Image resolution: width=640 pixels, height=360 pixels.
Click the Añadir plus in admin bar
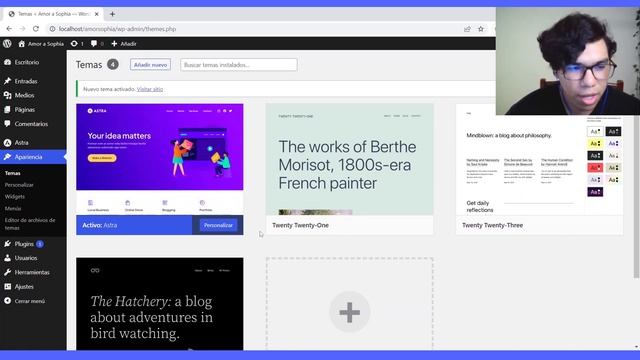tap(114, 44)
